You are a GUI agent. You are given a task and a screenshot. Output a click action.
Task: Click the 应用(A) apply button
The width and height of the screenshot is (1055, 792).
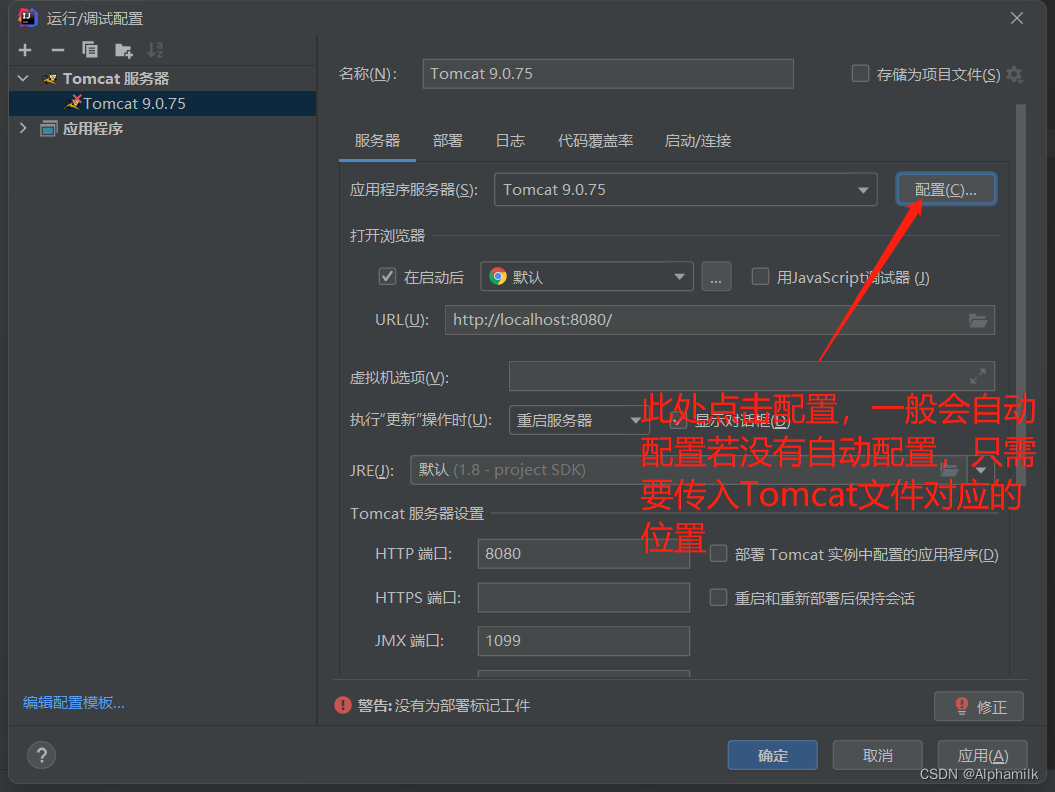982,755
